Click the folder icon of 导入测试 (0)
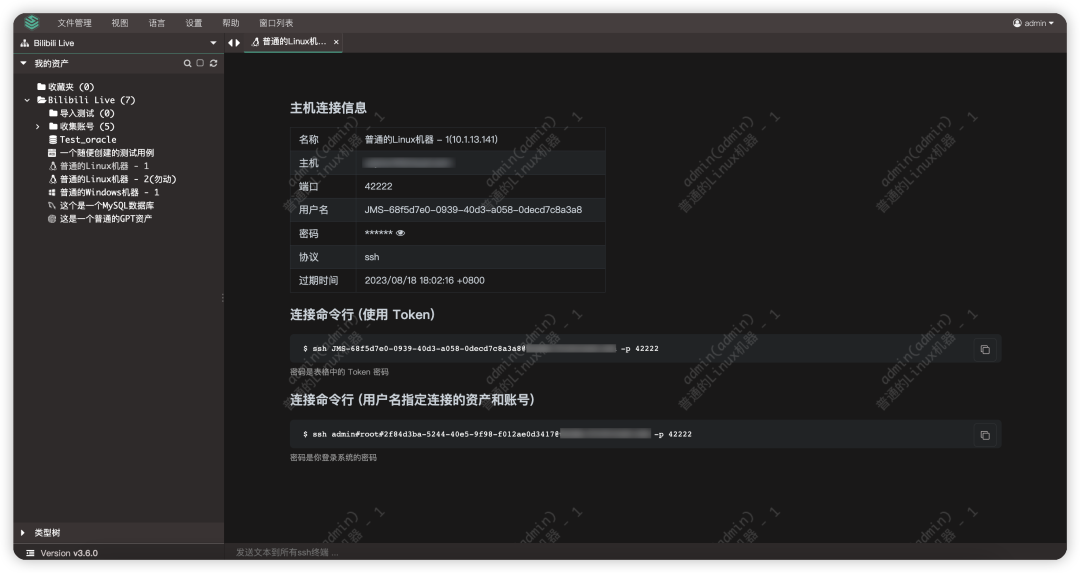This screenshot has height=573, width=1080. (53, 113)
